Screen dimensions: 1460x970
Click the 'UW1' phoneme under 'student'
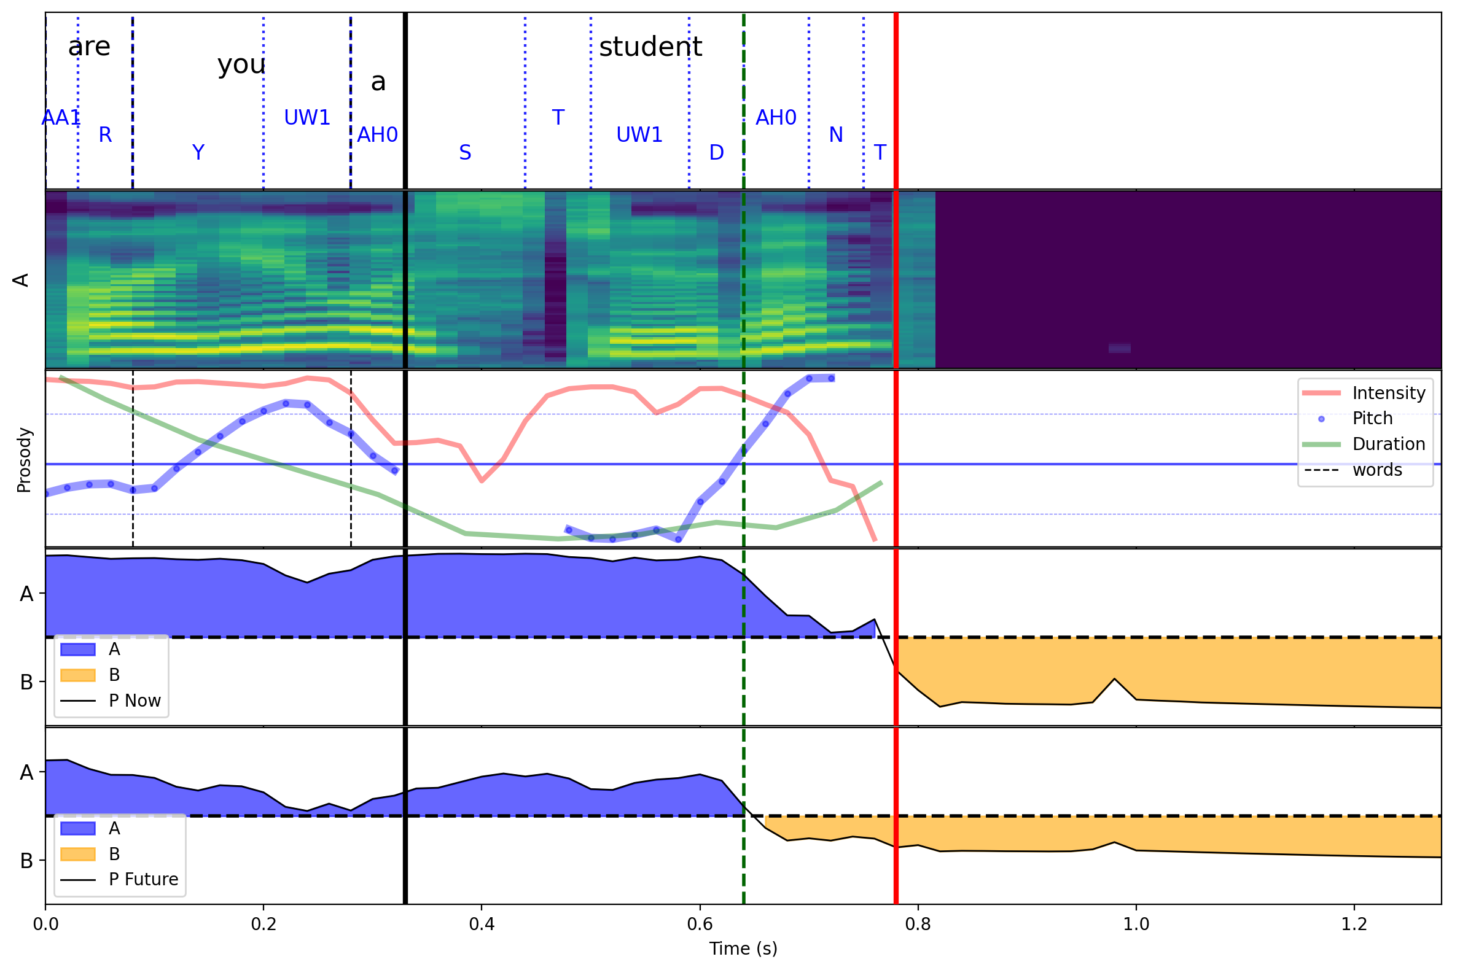[639, 135]
